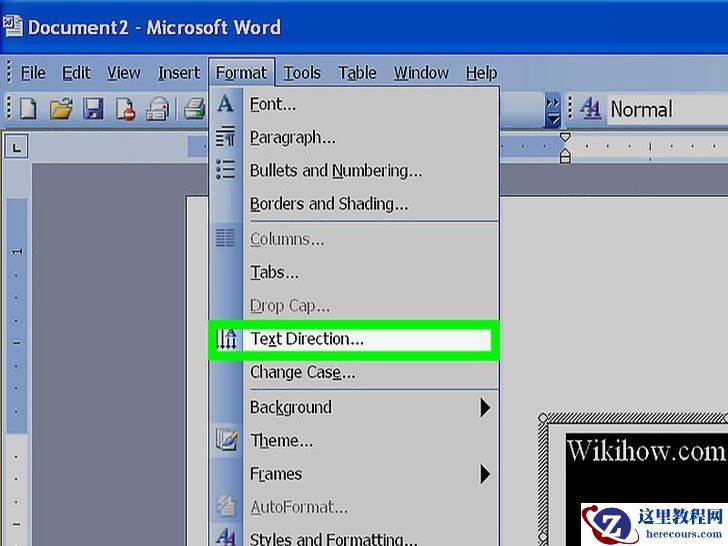Image resolution: width=728 pixels, height=546 pixels.
Task: Expand the Frames submenu
Action: point(355,474)
